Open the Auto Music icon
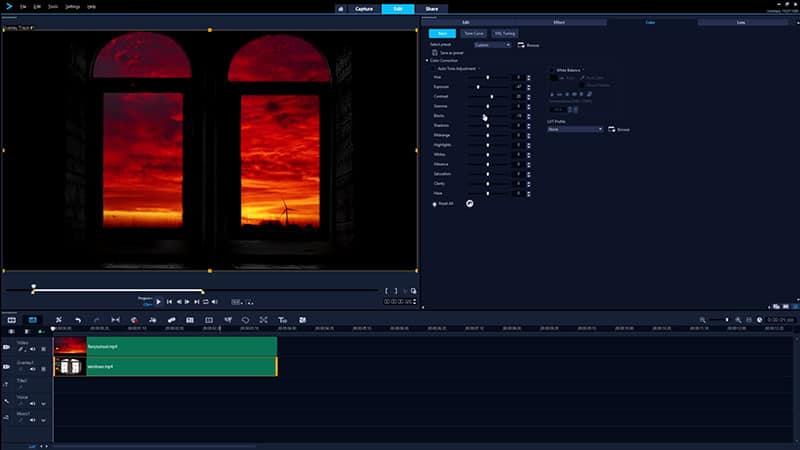 [x=171, y=320]
